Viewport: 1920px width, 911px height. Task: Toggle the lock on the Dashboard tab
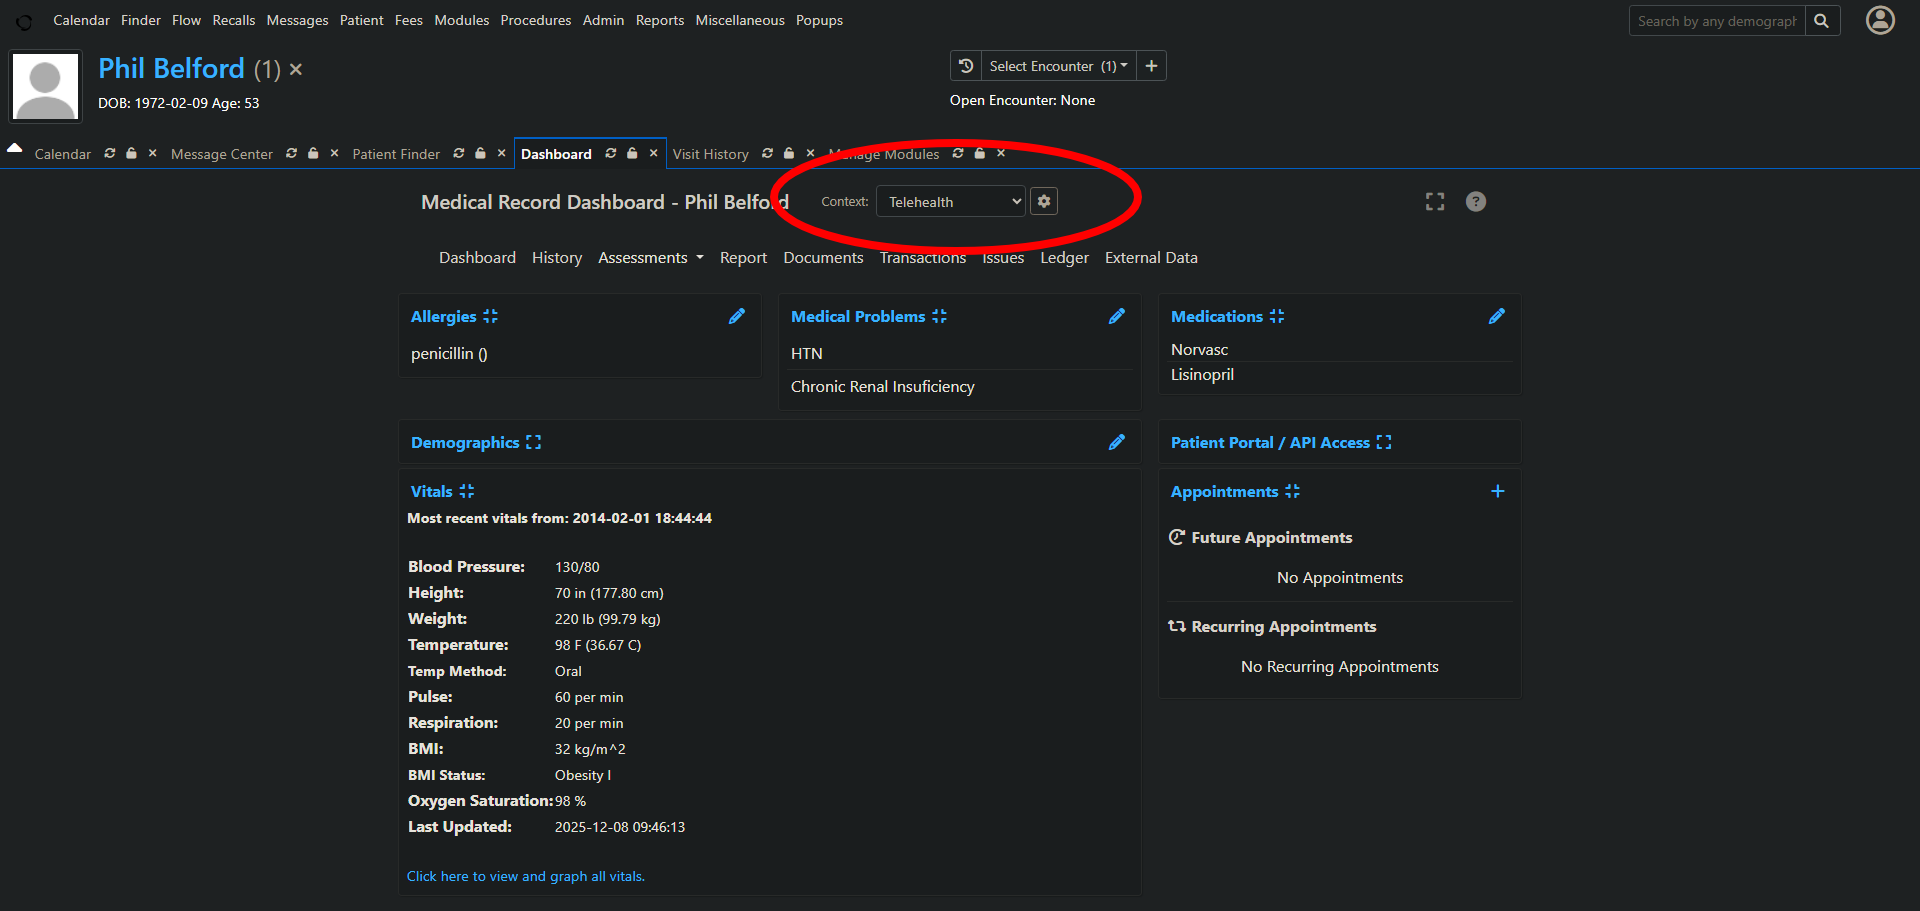pyautogui.click(x=632, y=153)
